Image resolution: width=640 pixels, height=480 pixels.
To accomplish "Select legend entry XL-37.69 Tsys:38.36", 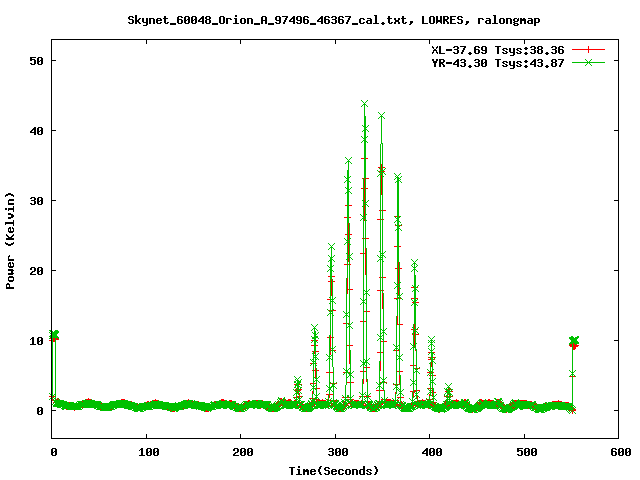I will [x=498, y=50].
